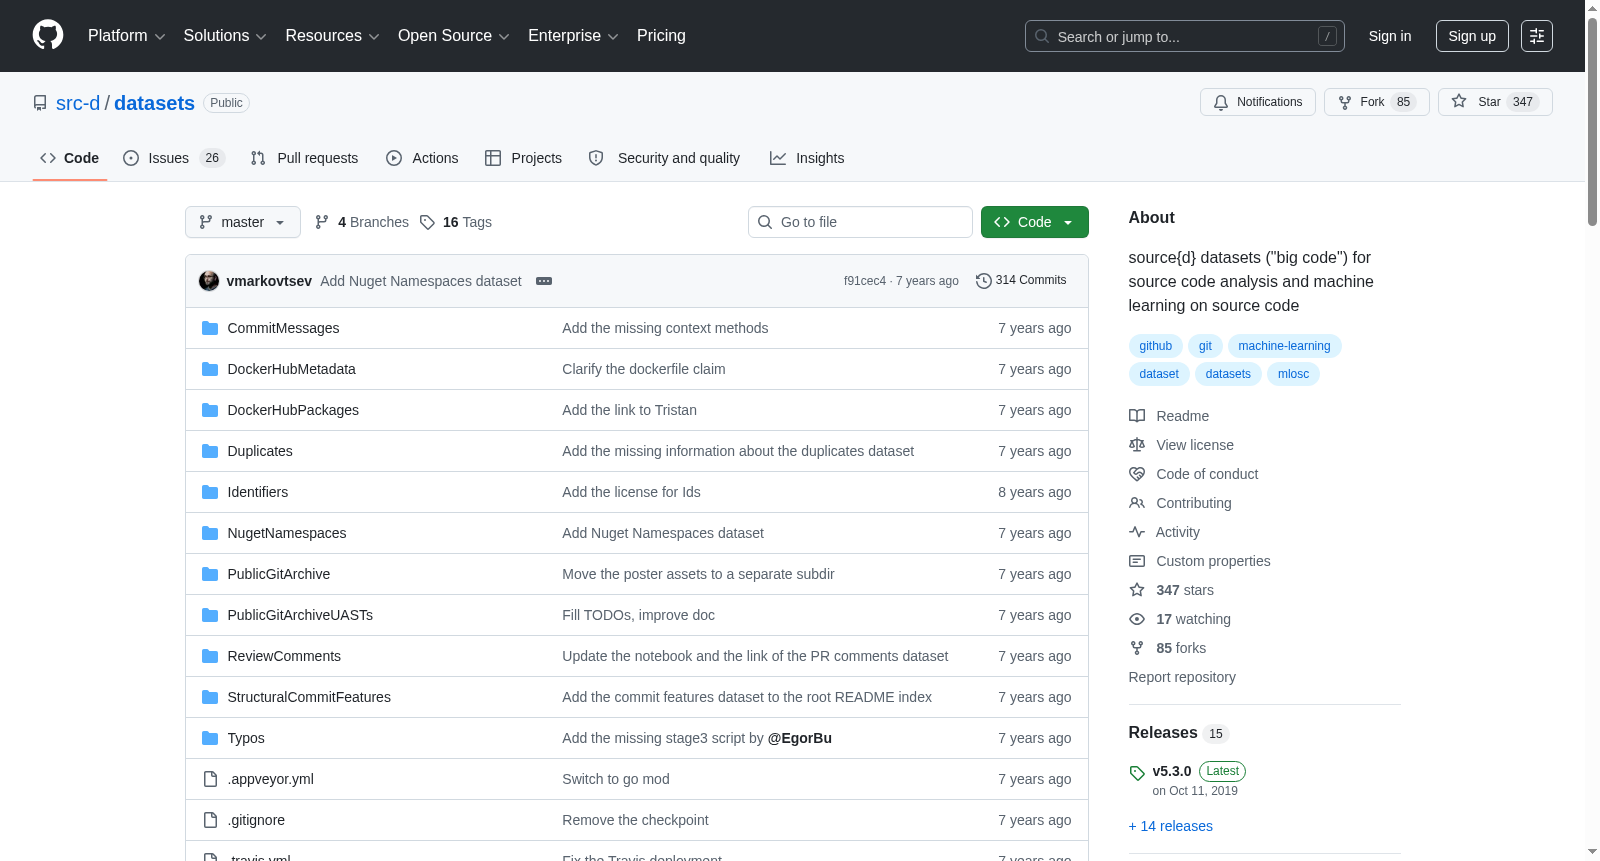This screenshot has width=1600, height=861.
Task: Open the Security and quality tab
Action: [664, 158]
